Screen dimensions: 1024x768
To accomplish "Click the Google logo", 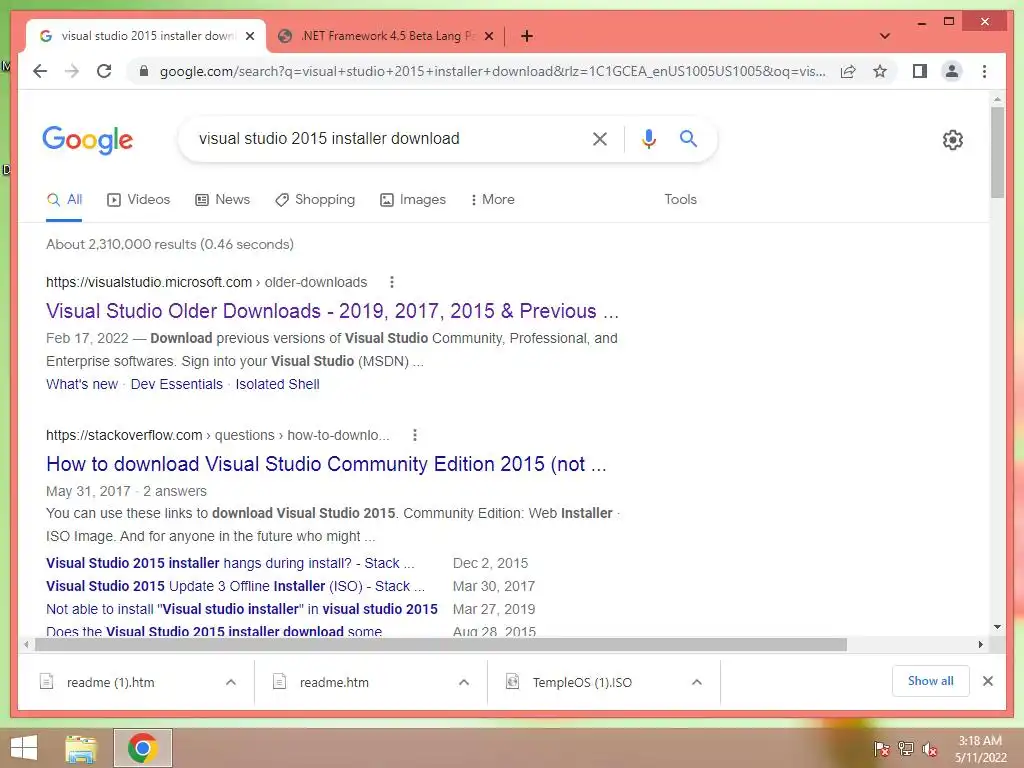I will tap(88, 140).
